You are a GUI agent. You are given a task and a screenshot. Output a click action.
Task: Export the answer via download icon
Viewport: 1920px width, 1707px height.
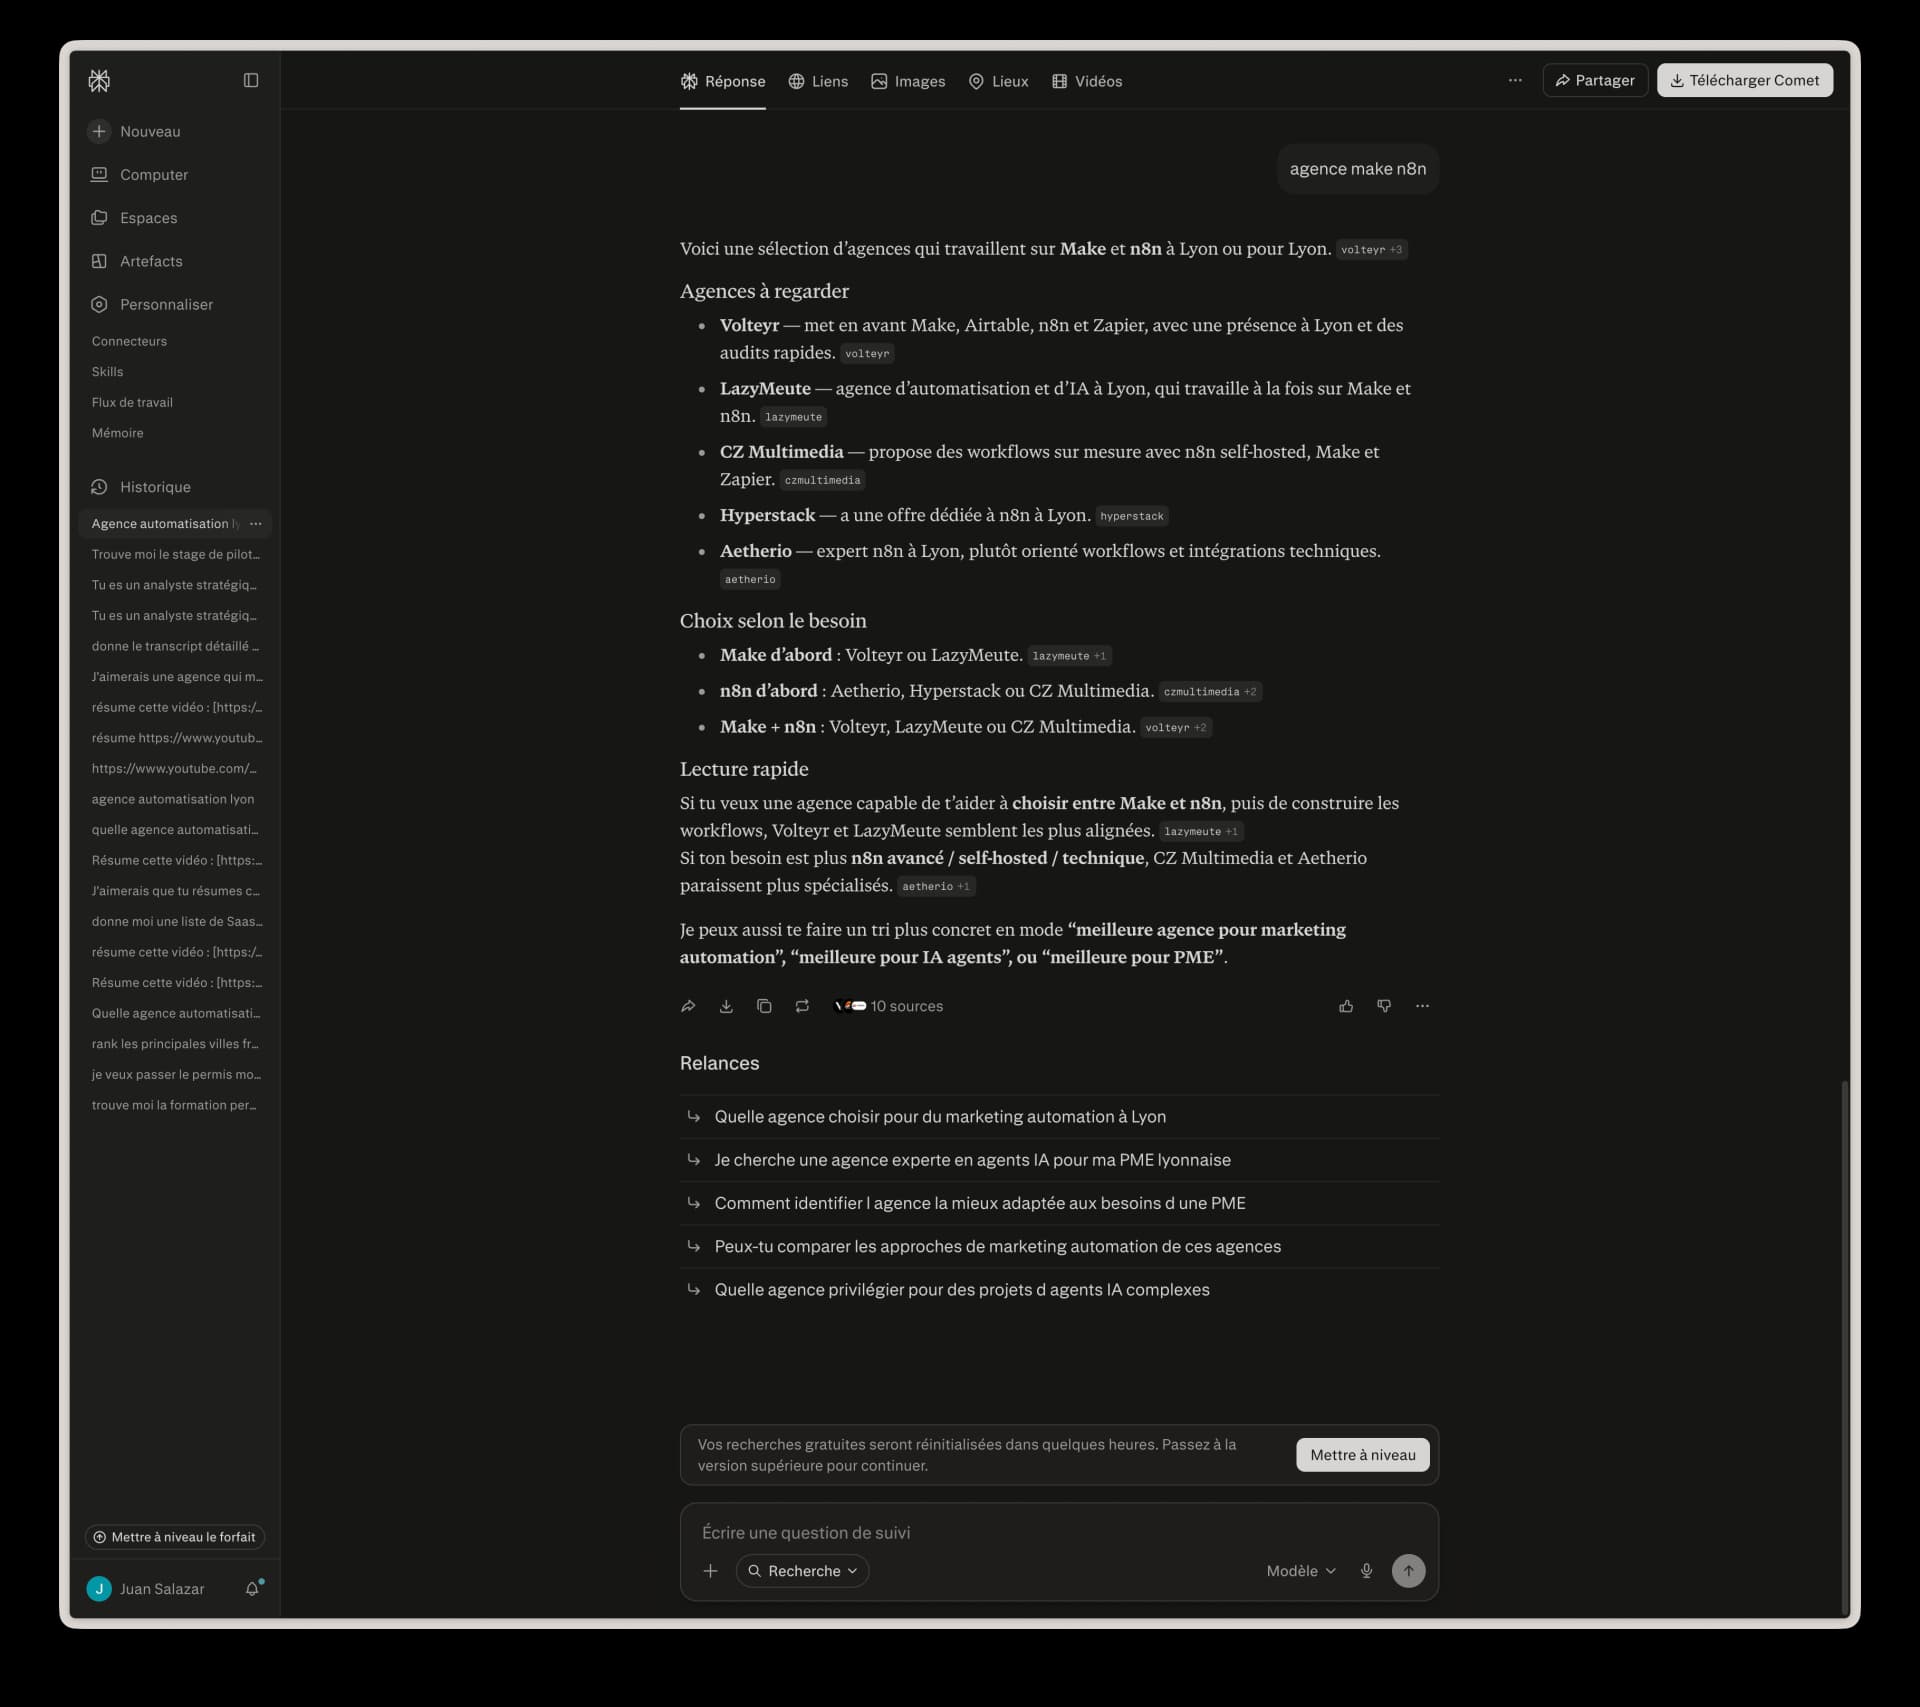tap(726, 1006)
